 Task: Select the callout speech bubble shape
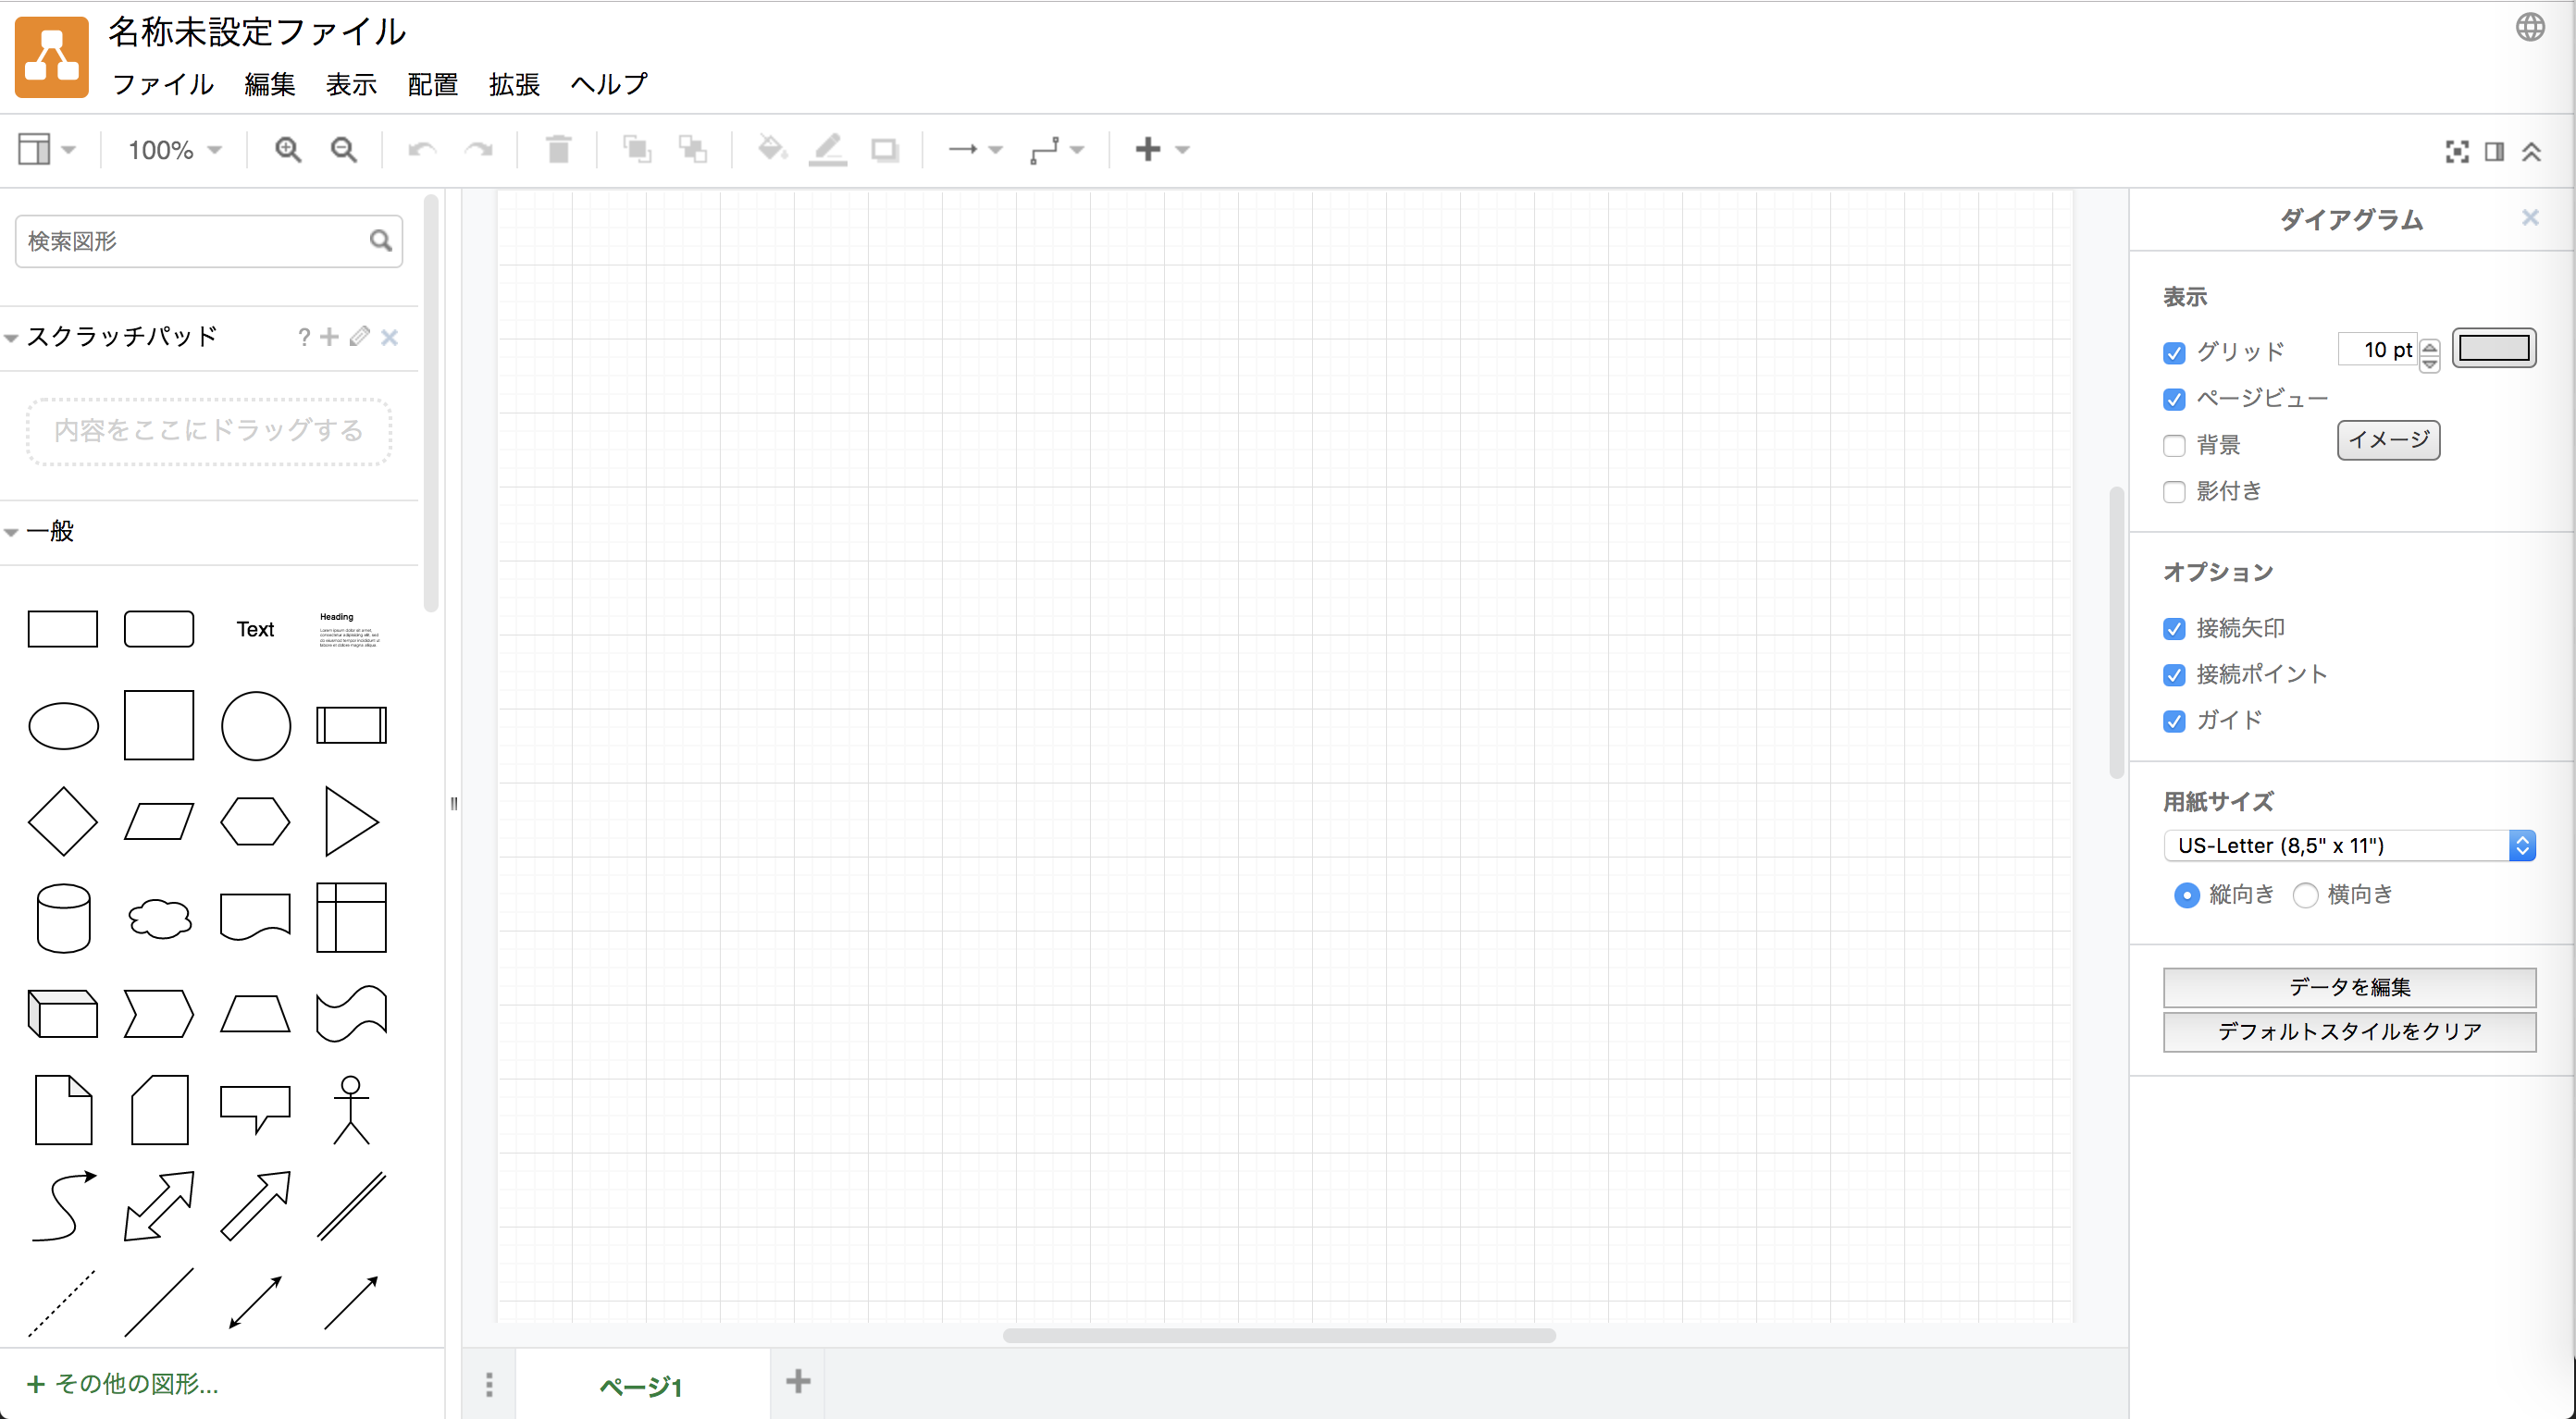(255, 1110)
